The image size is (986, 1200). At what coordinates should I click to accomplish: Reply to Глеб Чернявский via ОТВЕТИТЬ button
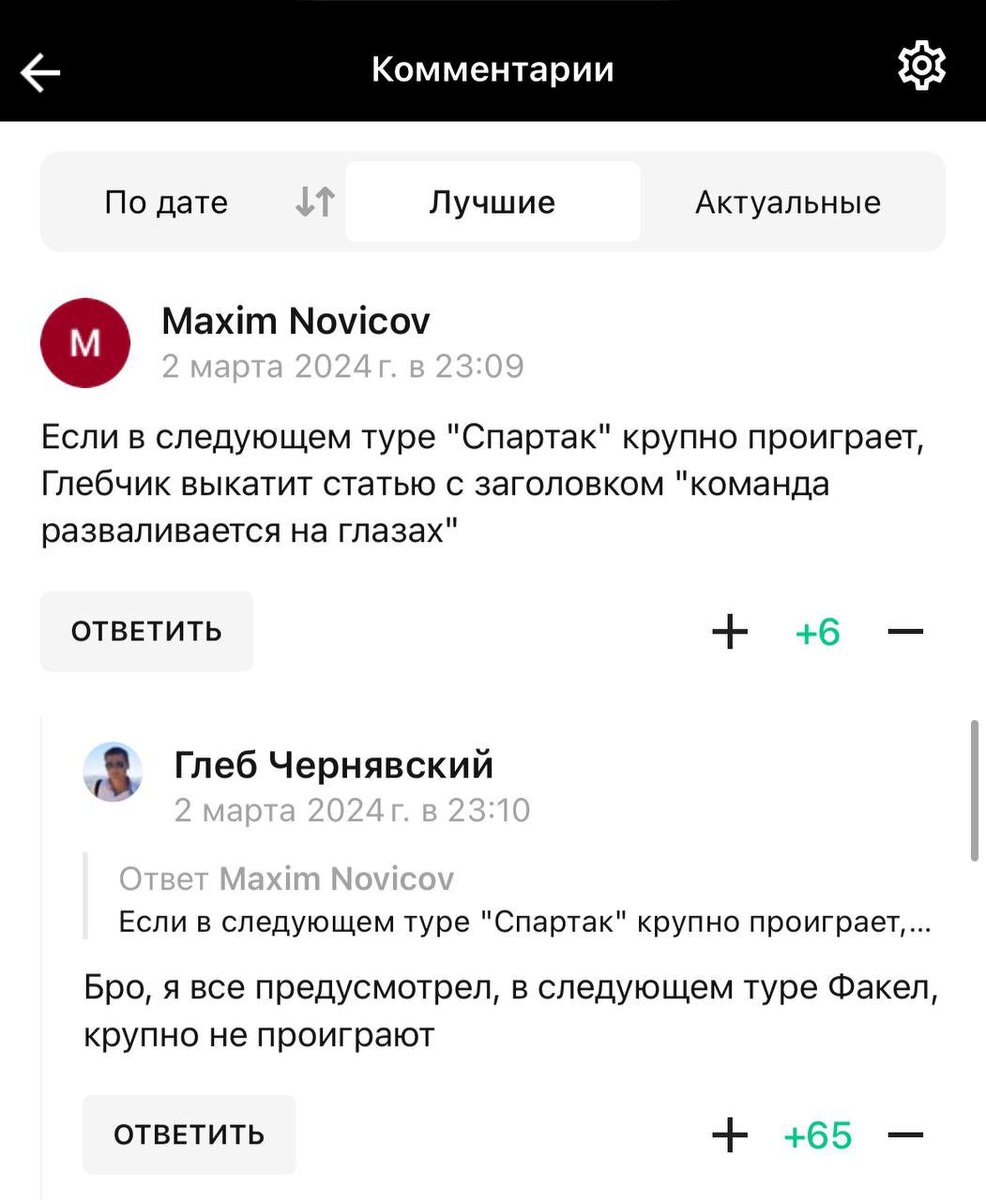pyautogui.click(x=189, y=1135)
